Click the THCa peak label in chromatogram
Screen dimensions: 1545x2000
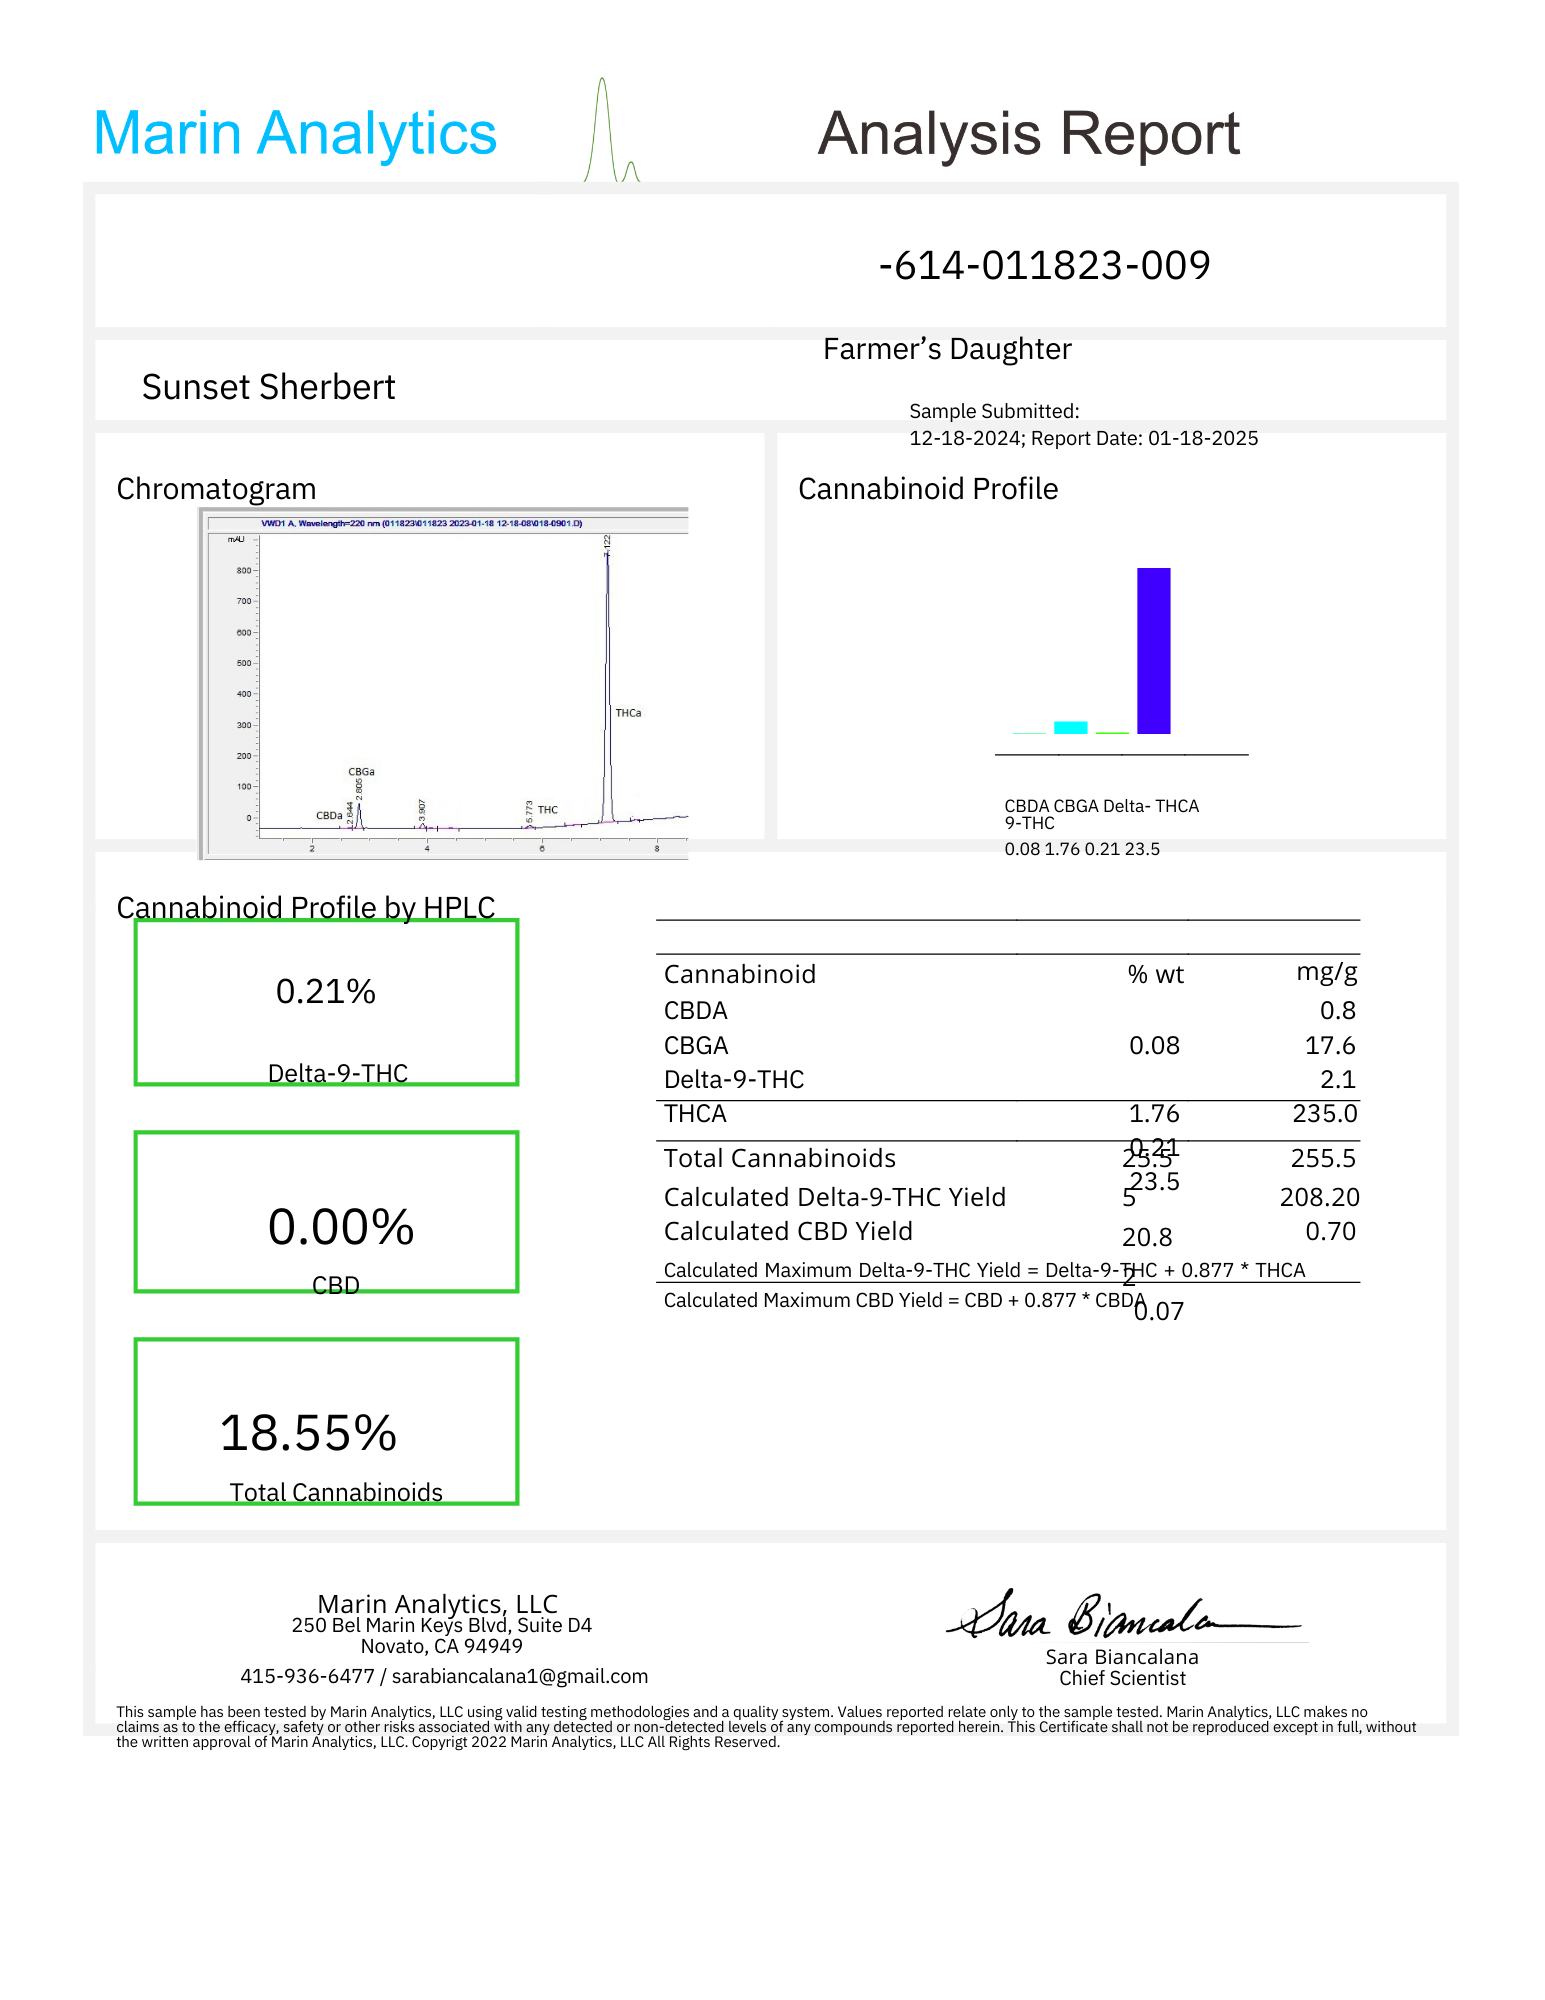628,713
